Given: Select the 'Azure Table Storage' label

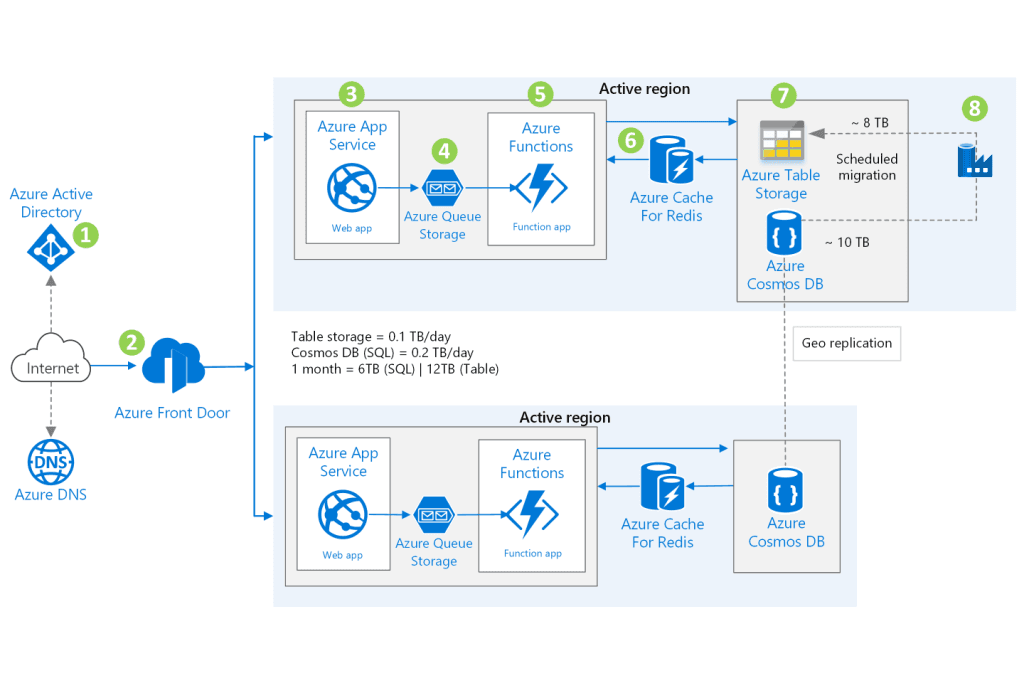Looking at the screenshot, I should [x=781, y=185].
